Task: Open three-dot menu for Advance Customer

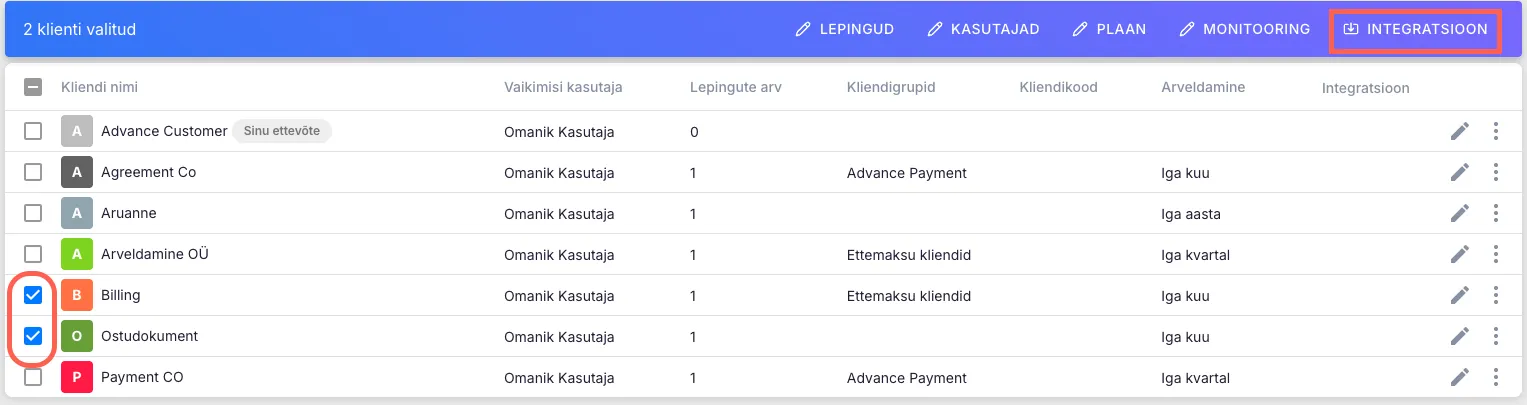Action: 1496,131
